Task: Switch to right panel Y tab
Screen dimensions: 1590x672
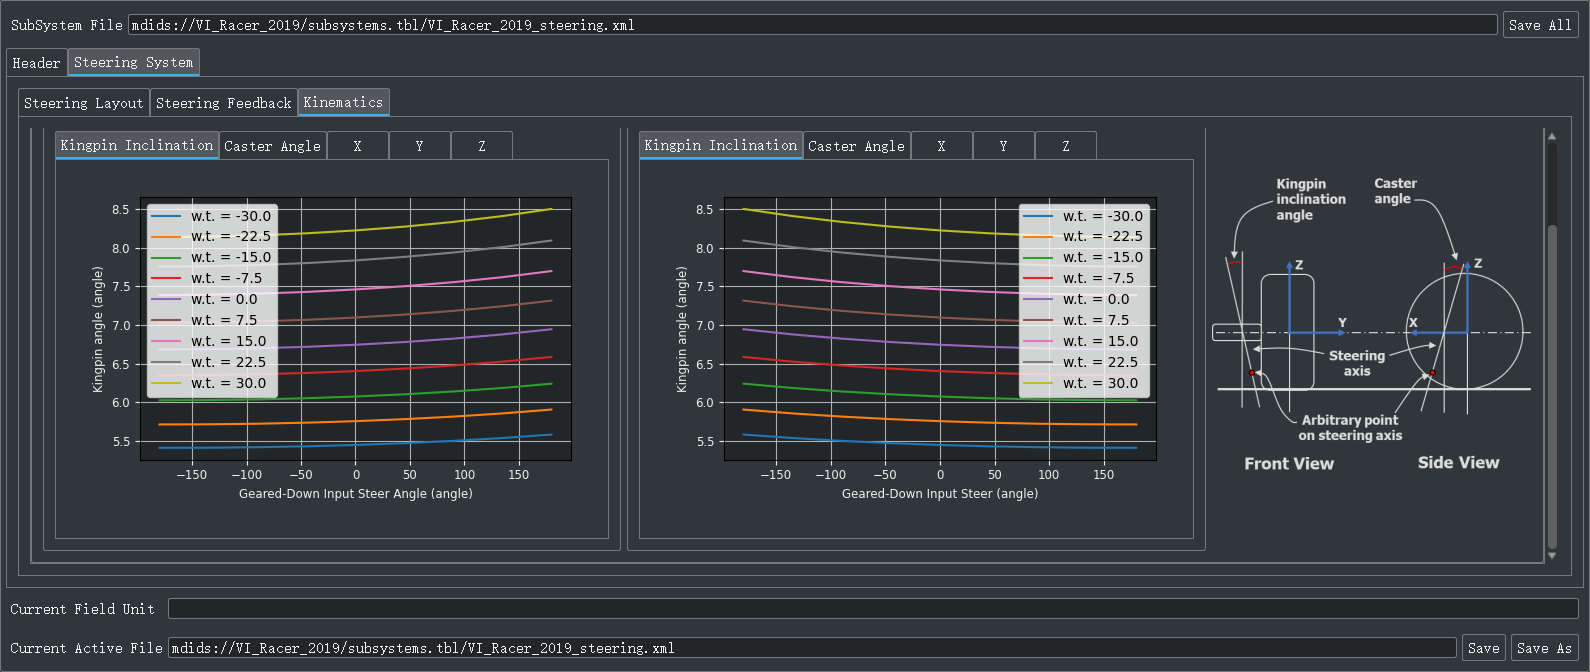Action: 1003,146
